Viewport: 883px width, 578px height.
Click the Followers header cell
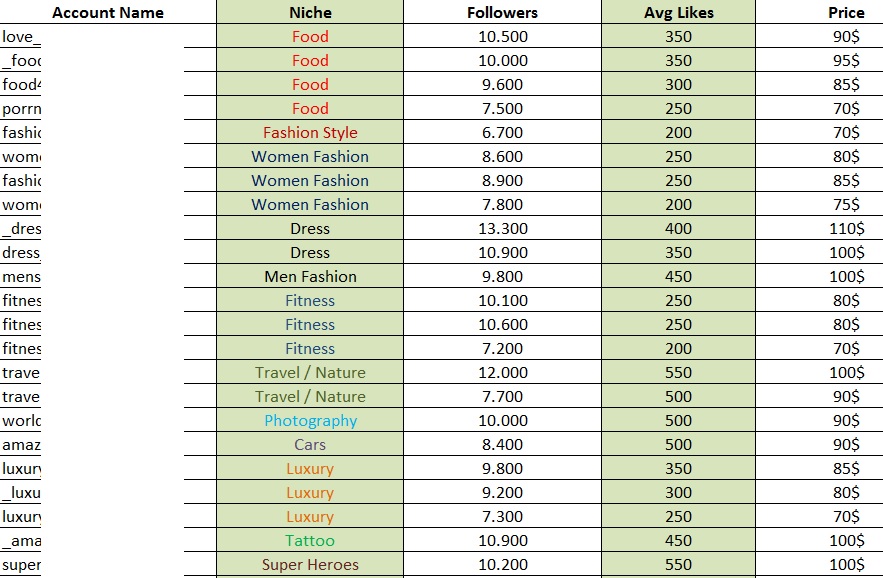pyautogui.click(x=502, y=12)
